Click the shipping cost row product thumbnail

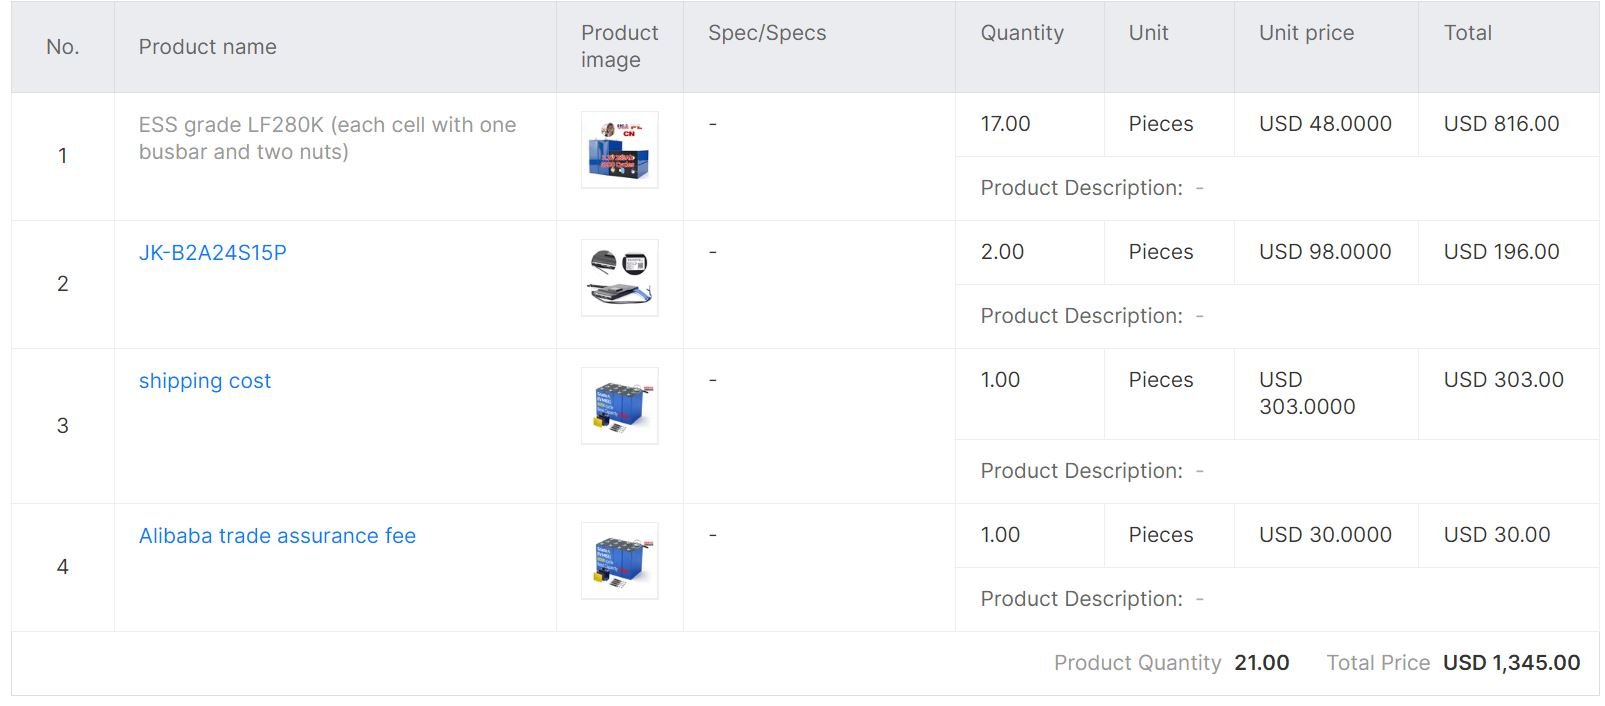[x=619, y=406]
